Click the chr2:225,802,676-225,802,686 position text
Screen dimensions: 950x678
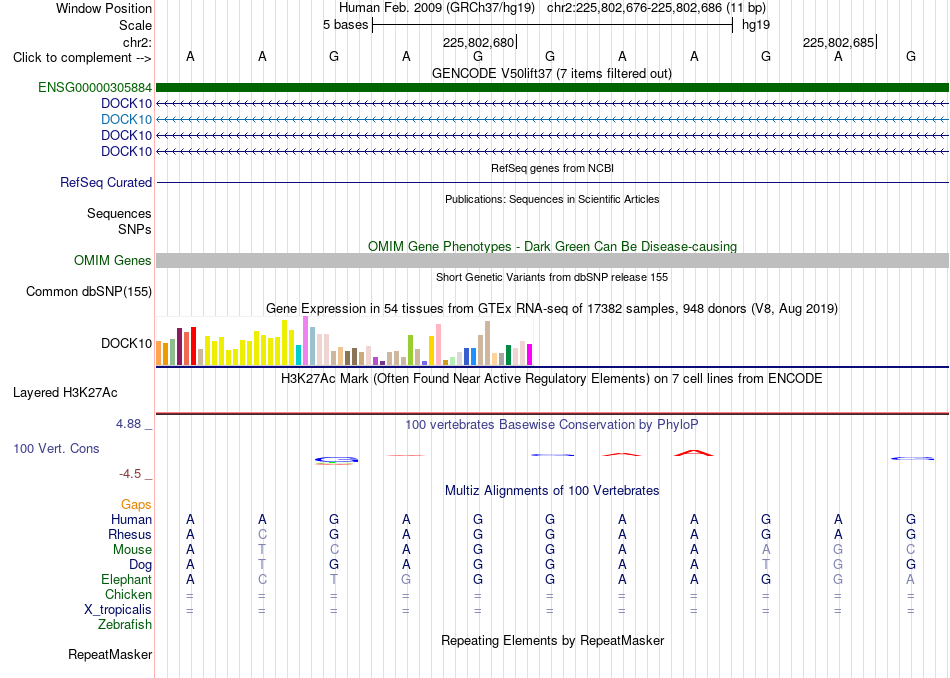(x=656, y=8)
